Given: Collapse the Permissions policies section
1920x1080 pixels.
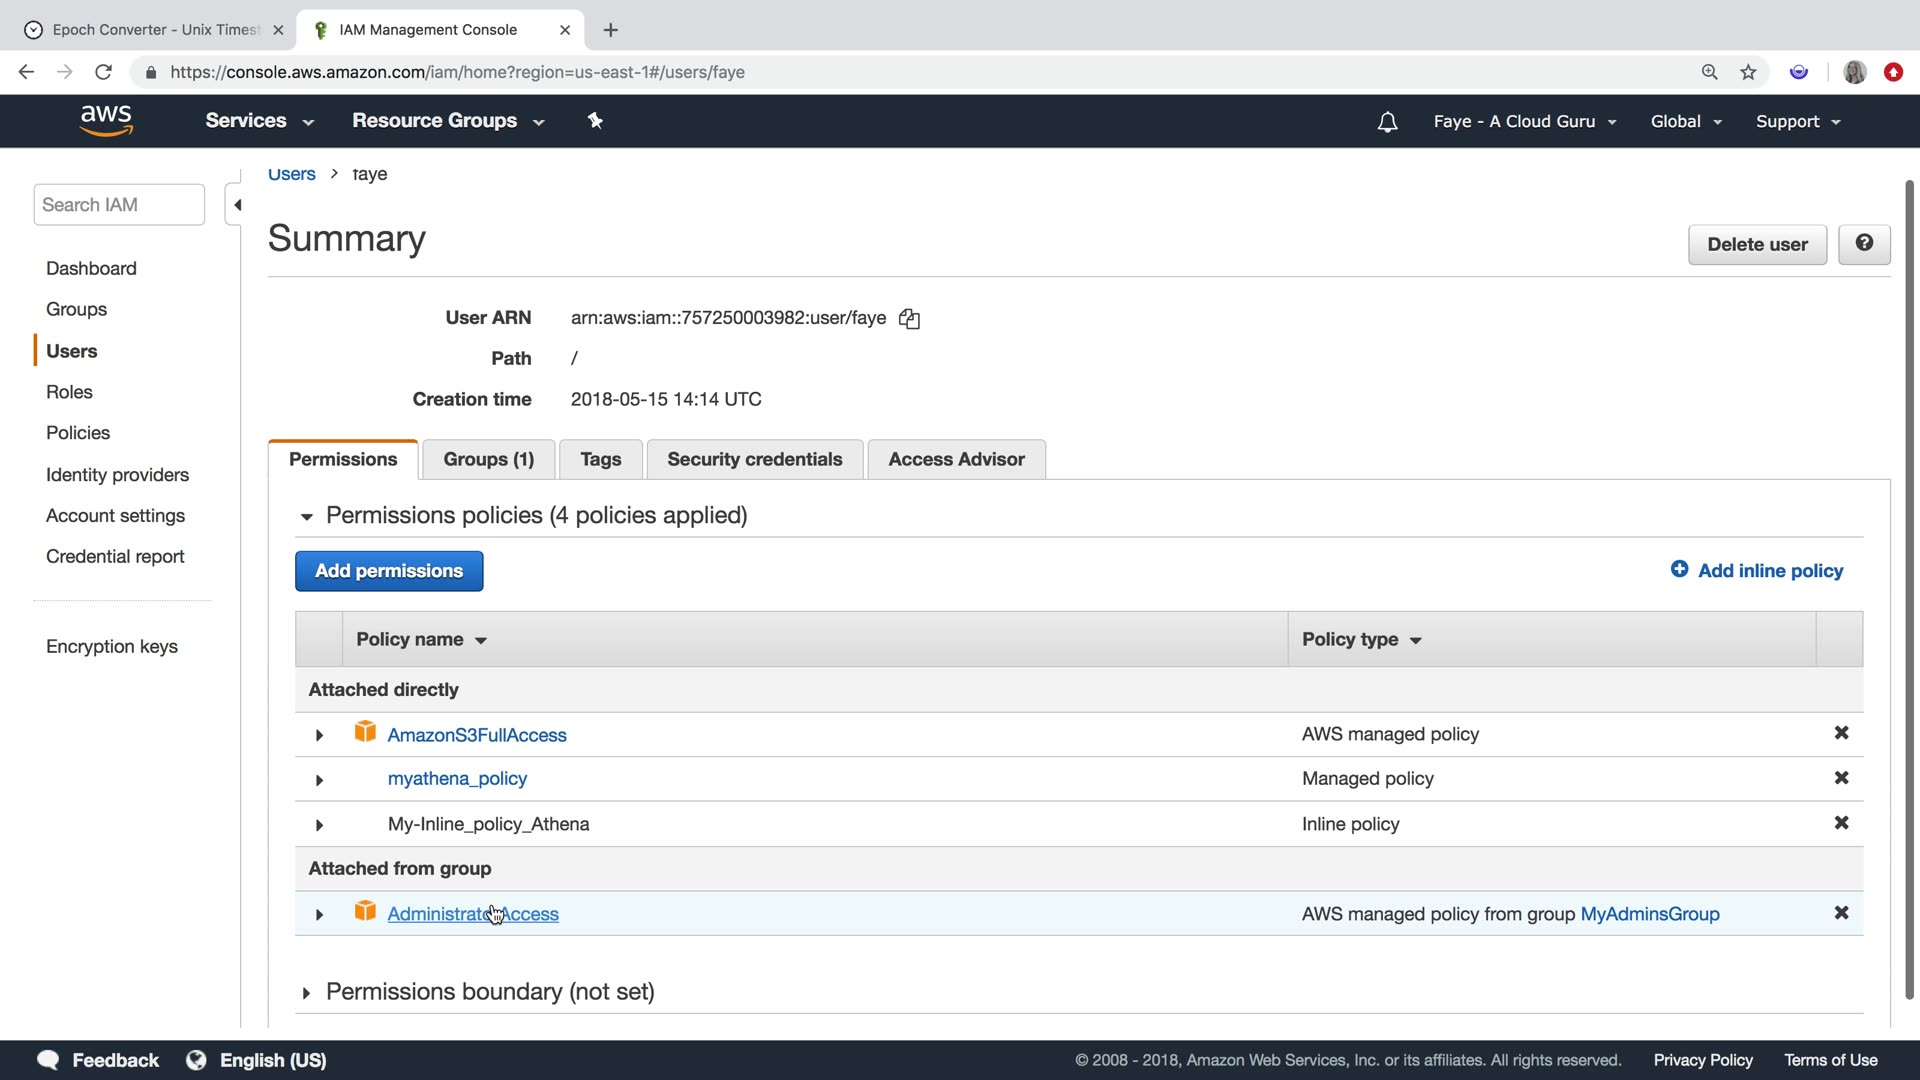Looking at the screenshot, I should pyautogui.click(x=306, y=516).
